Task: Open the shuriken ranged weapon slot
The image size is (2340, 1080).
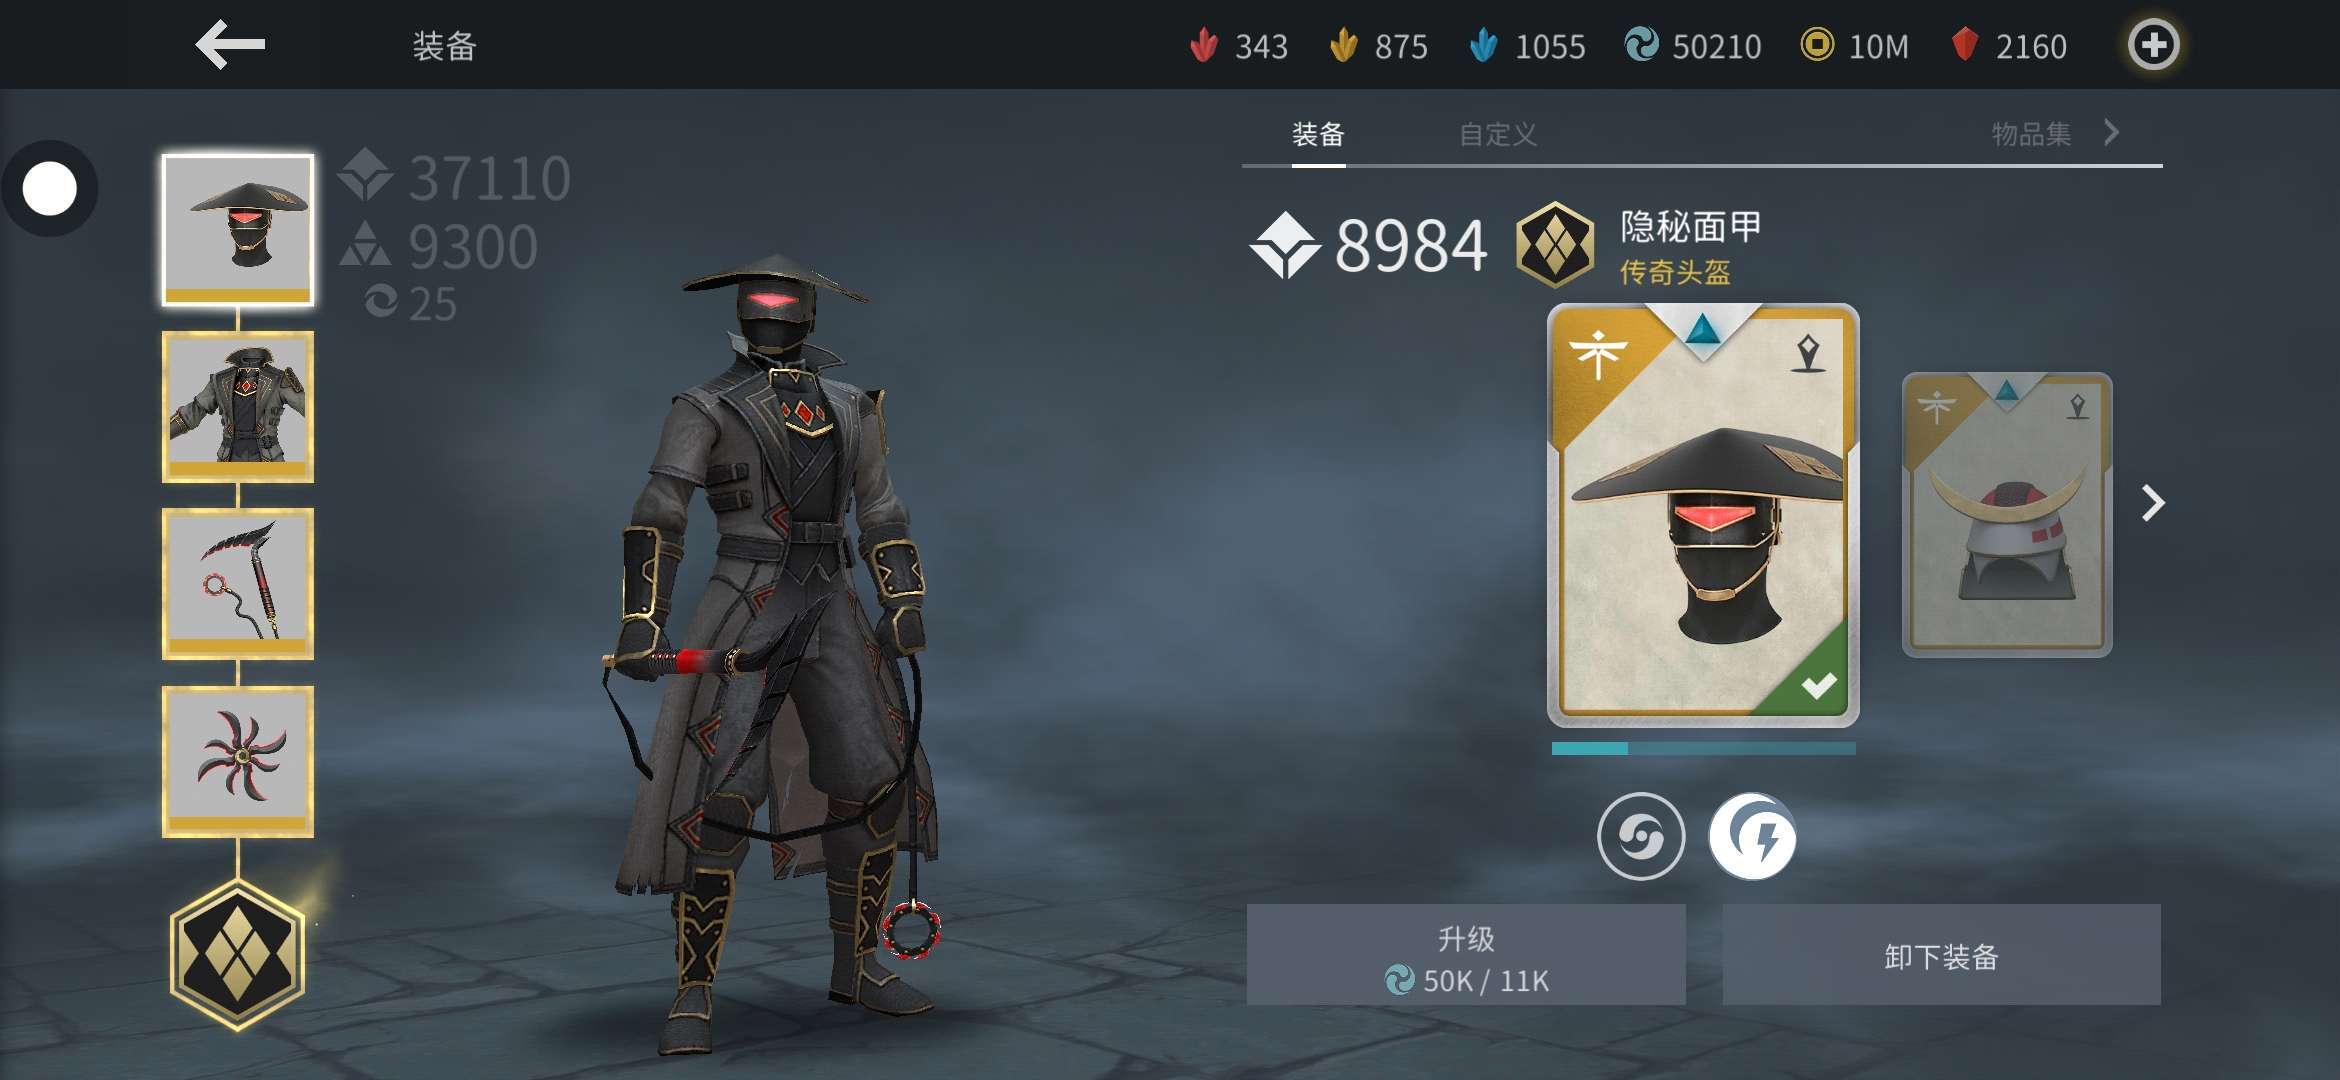Action: [x=238, y=761]
